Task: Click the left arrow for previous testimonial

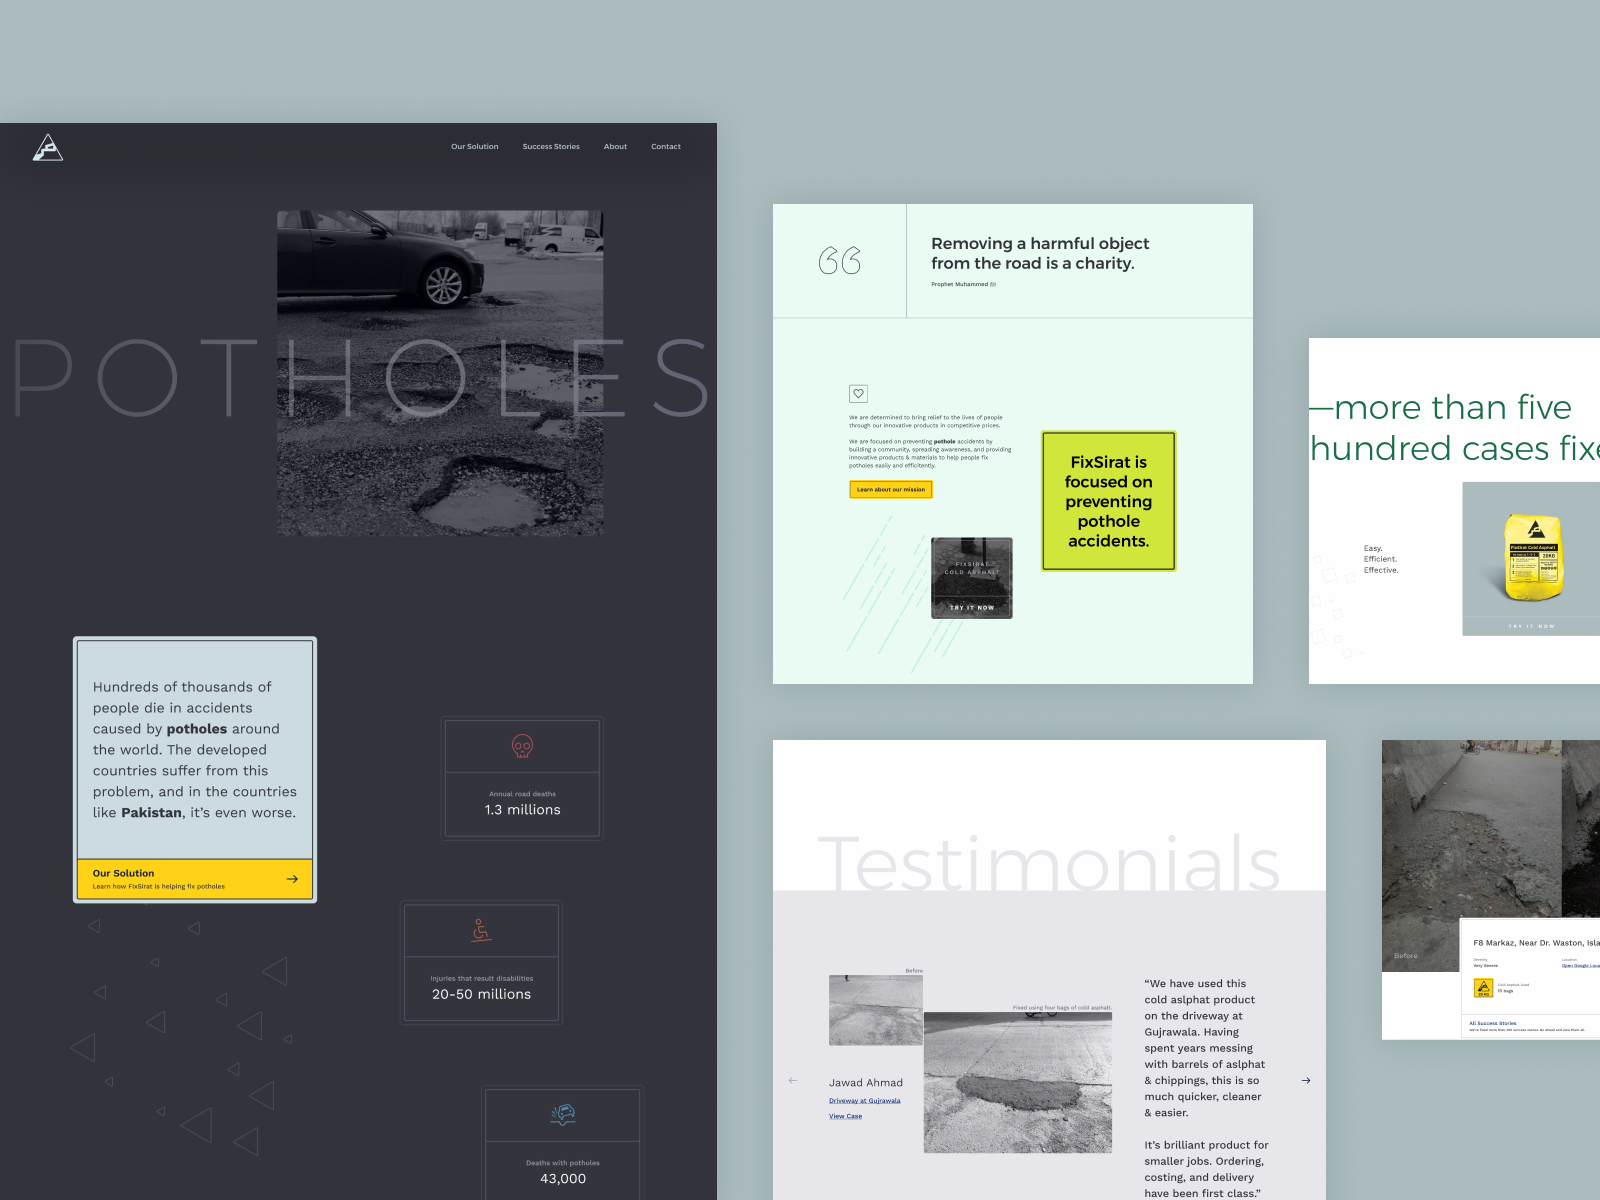Action: point(792,1080)
